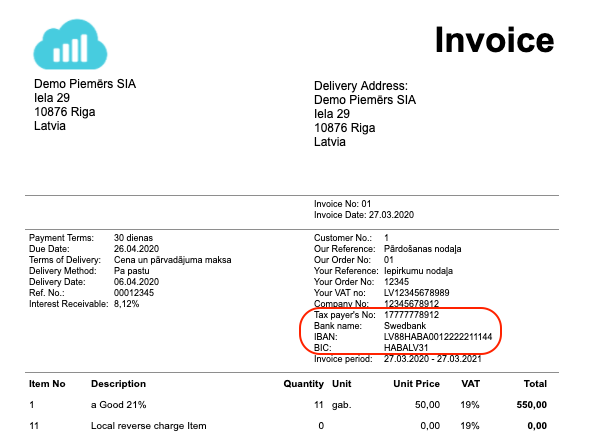Select the Delivery Address label
The image size is (601, 436).
tap(361, 86)
